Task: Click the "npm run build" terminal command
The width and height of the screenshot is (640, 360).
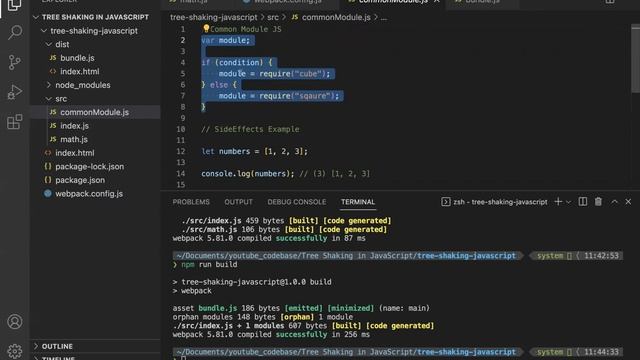Action: [209, 264]
